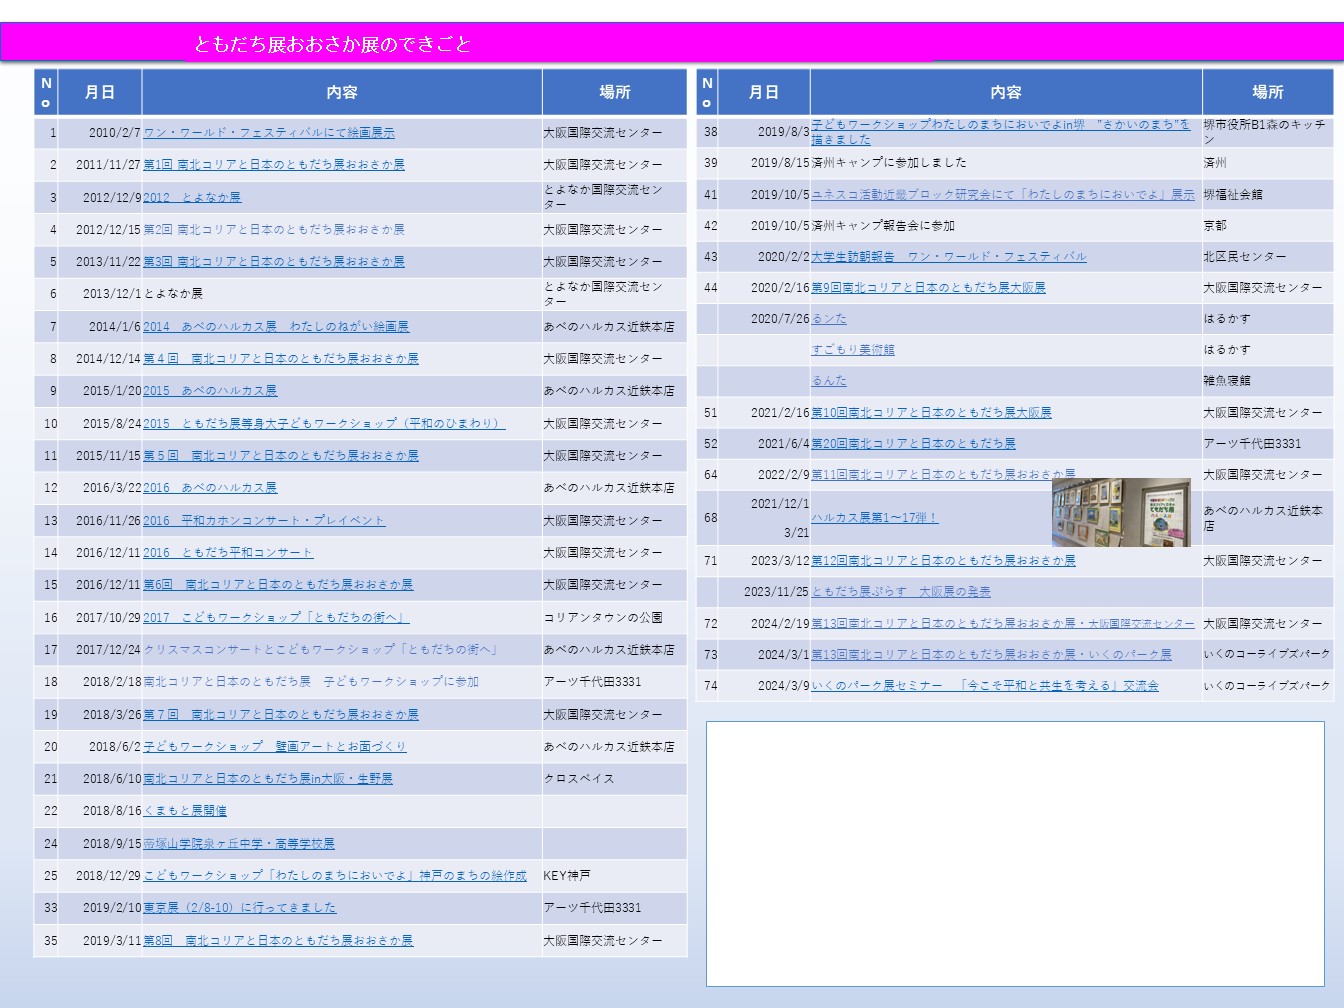The height and width of the screenshot is (1008, 1344).
Task: Click the すごもり美術館 link
Action: click(852, 350)
